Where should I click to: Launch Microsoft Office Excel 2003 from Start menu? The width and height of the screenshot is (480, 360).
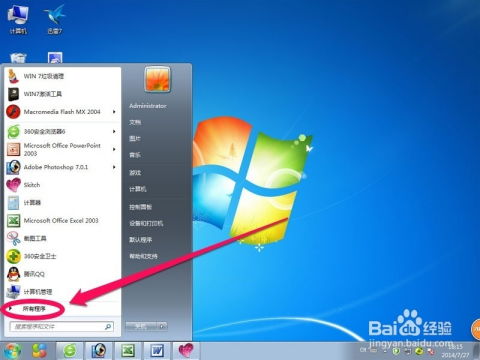63,220
